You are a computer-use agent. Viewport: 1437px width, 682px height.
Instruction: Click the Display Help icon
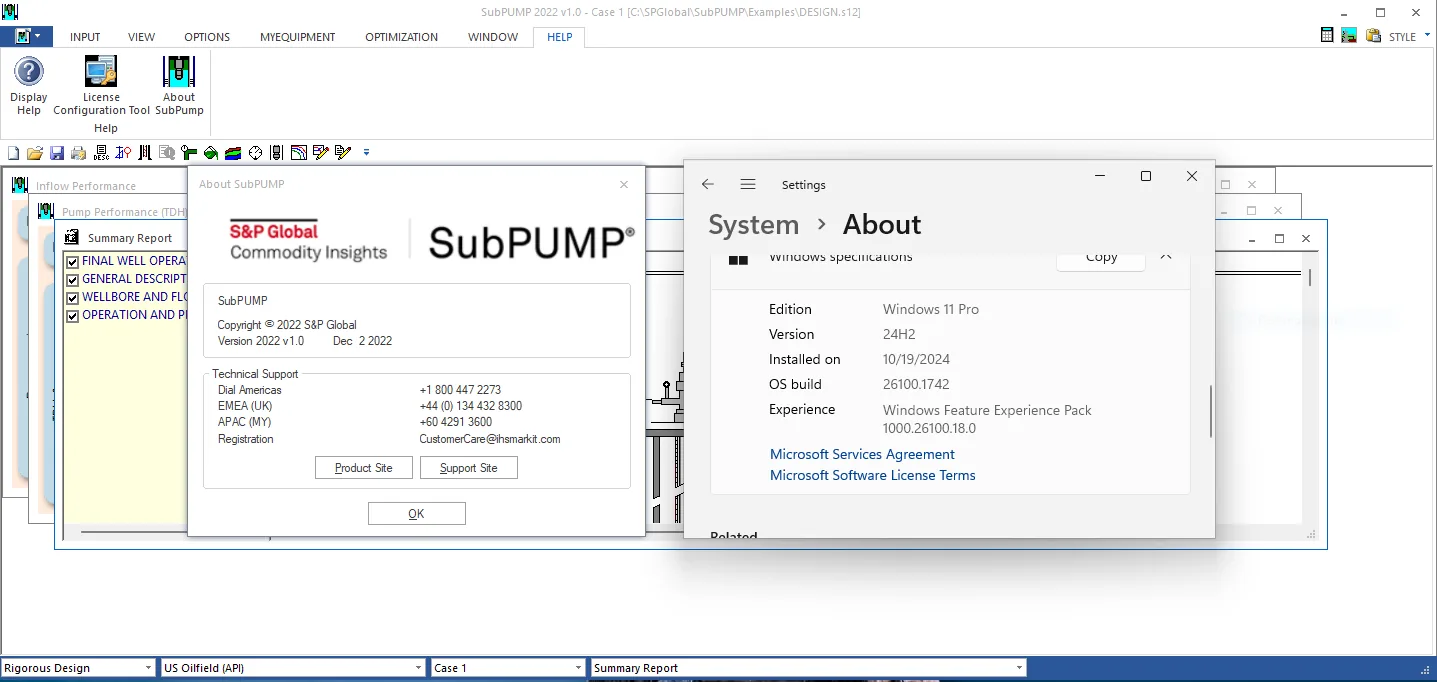tap(29, 72)
